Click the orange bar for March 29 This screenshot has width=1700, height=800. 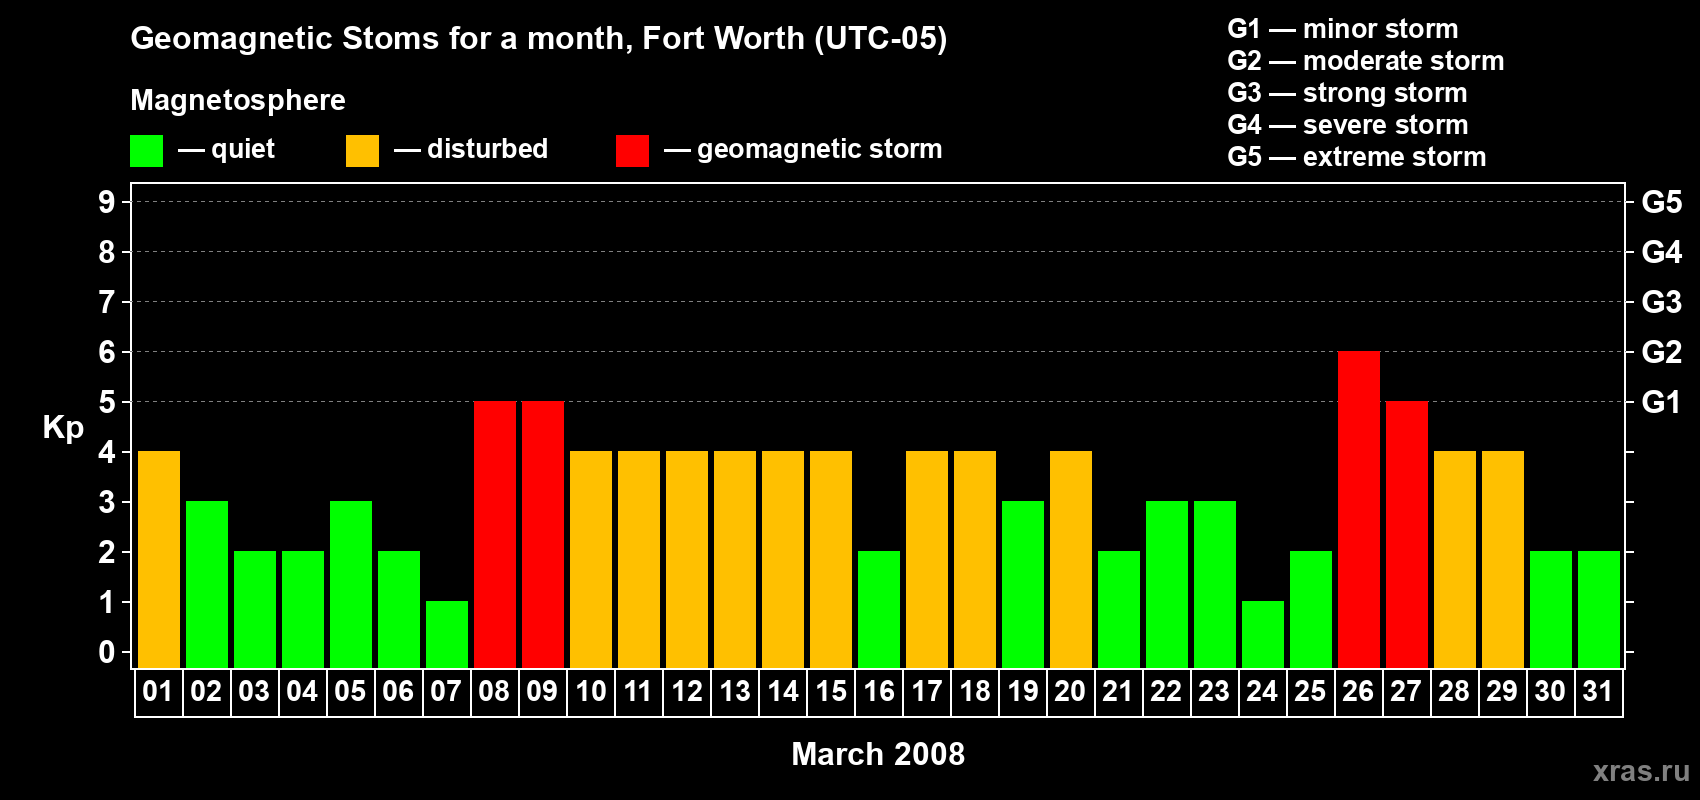pyautogui.click(x=1503, y=560)
